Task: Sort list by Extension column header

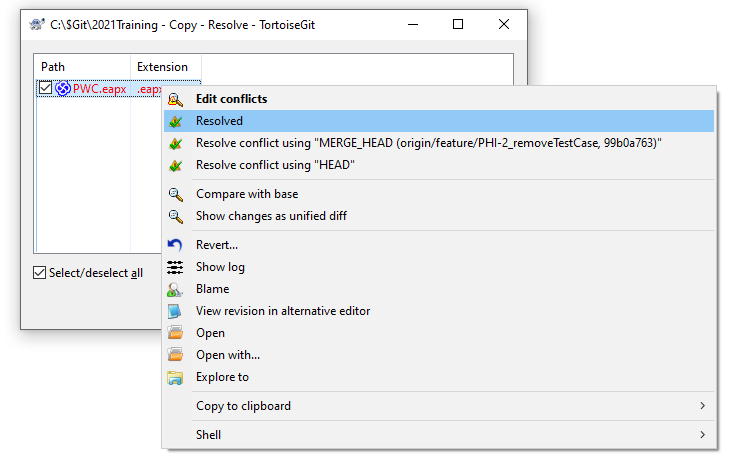Action: [x=164, y=67]
